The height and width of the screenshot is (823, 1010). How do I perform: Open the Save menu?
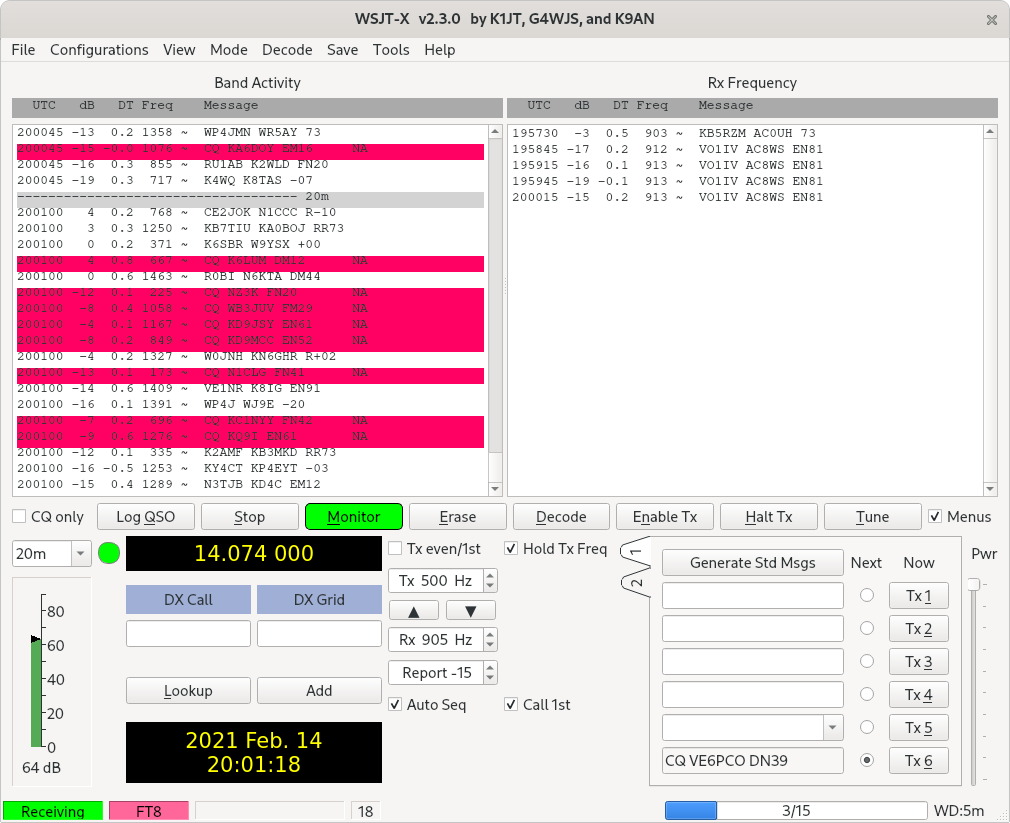coord(343,50)
